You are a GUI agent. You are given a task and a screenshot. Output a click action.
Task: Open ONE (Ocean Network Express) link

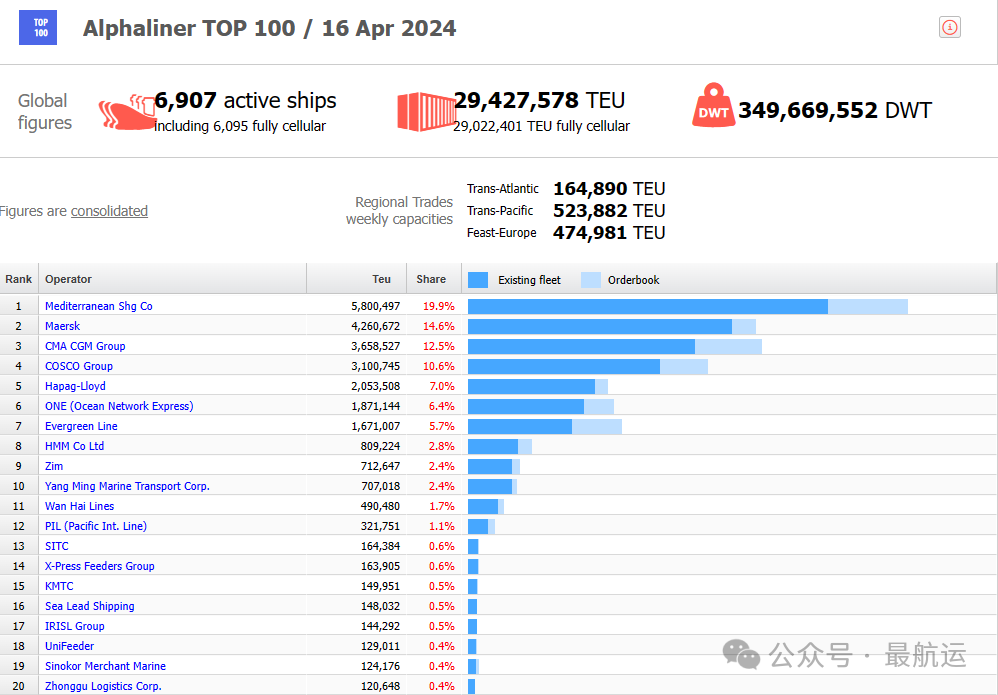pyautogui.click(x=119, y=406)
